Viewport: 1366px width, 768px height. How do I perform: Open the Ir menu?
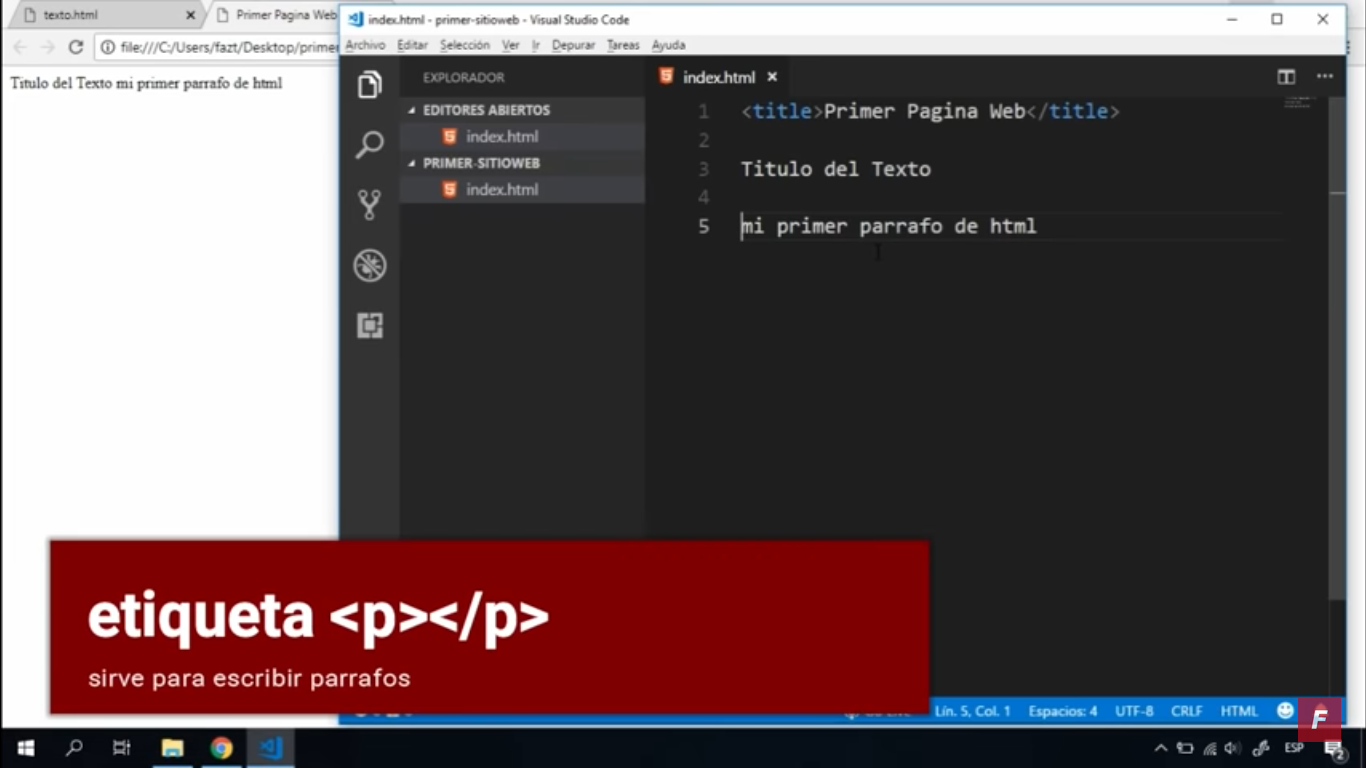coord(536,45)
